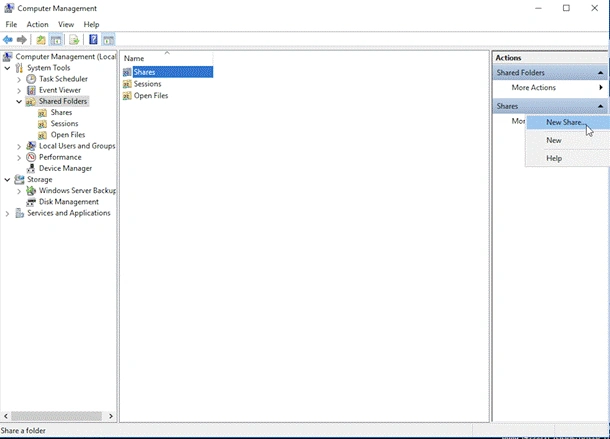Screen dimensions: 610x439
Task: Expand Local Users and Groups node
Action: point(19,146)
